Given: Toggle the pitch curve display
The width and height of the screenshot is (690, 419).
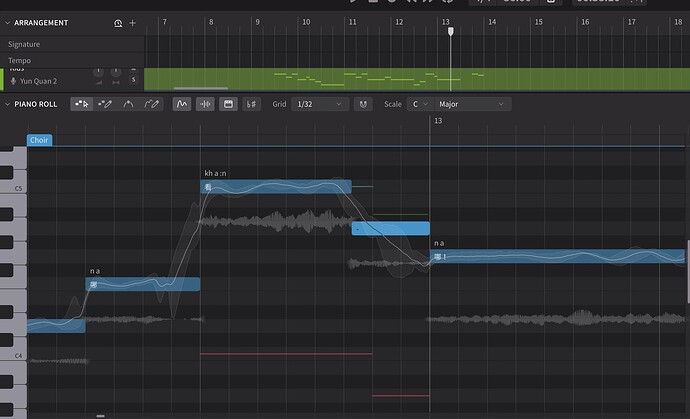Looking at the screenshot, I should point(182,104).
